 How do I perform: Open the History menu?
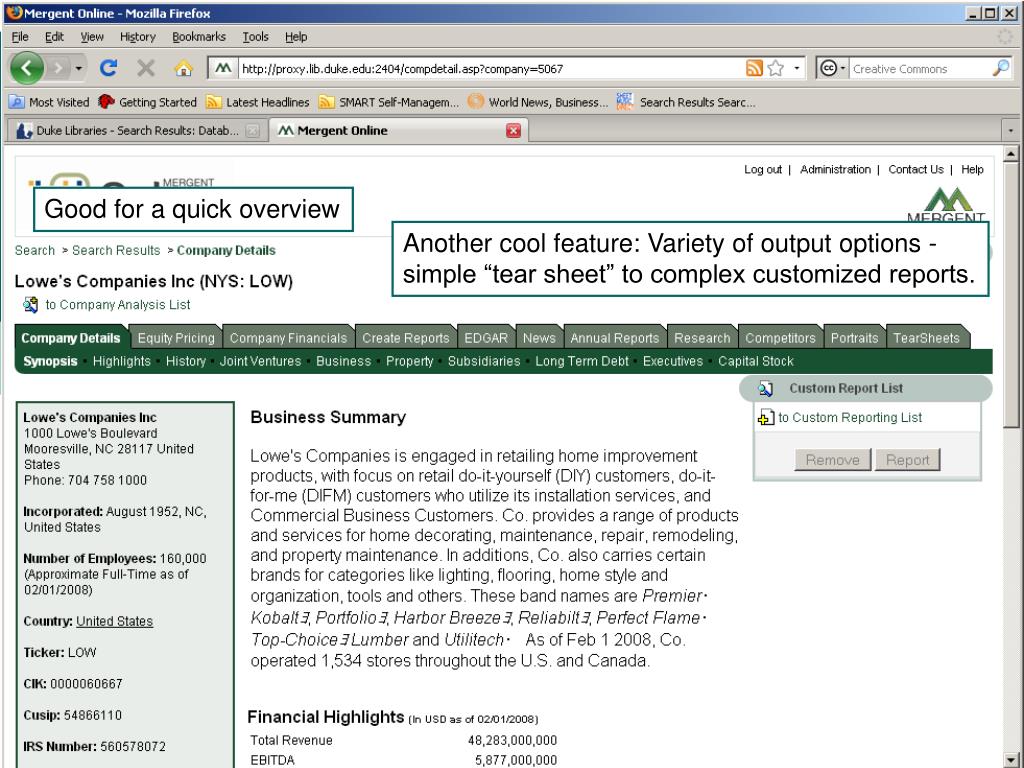(137, 37)
